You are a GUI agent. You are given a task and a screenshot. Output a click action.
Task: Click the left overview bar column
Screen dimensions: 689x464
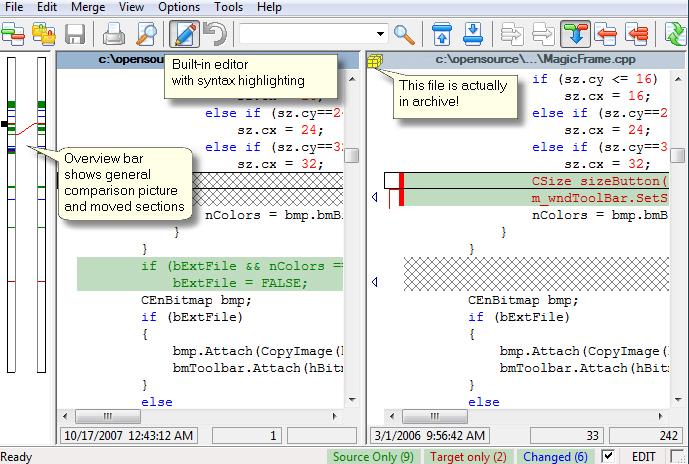(11, 215)
